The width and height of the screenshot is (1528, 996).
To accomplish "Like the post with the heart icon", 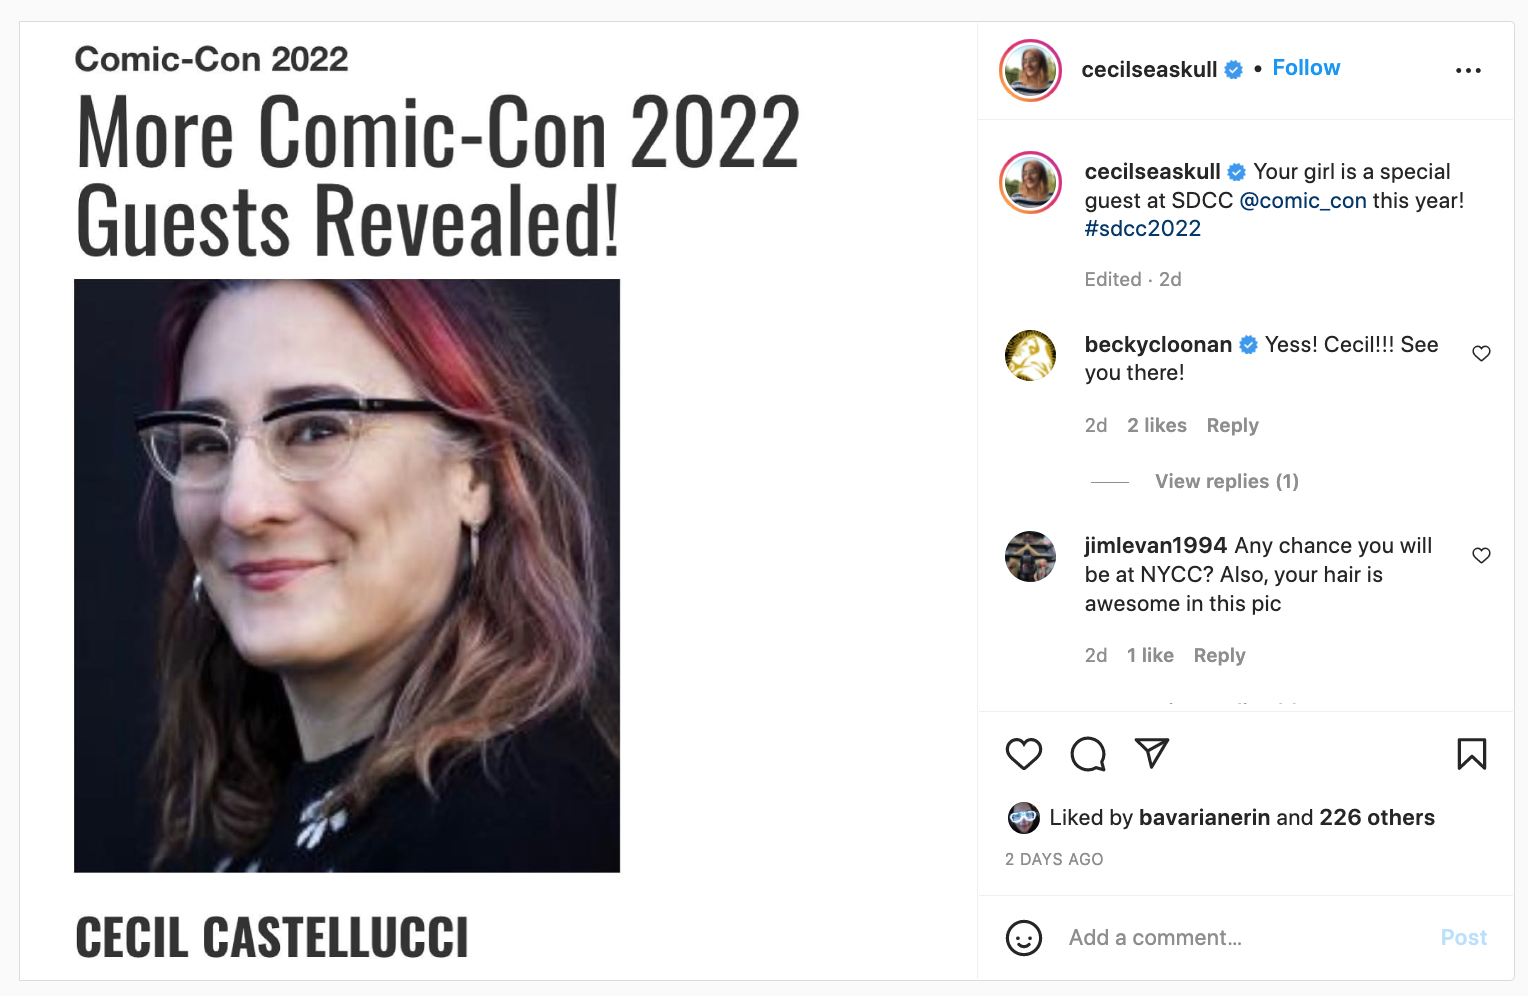I will (x=1023, y=754).
